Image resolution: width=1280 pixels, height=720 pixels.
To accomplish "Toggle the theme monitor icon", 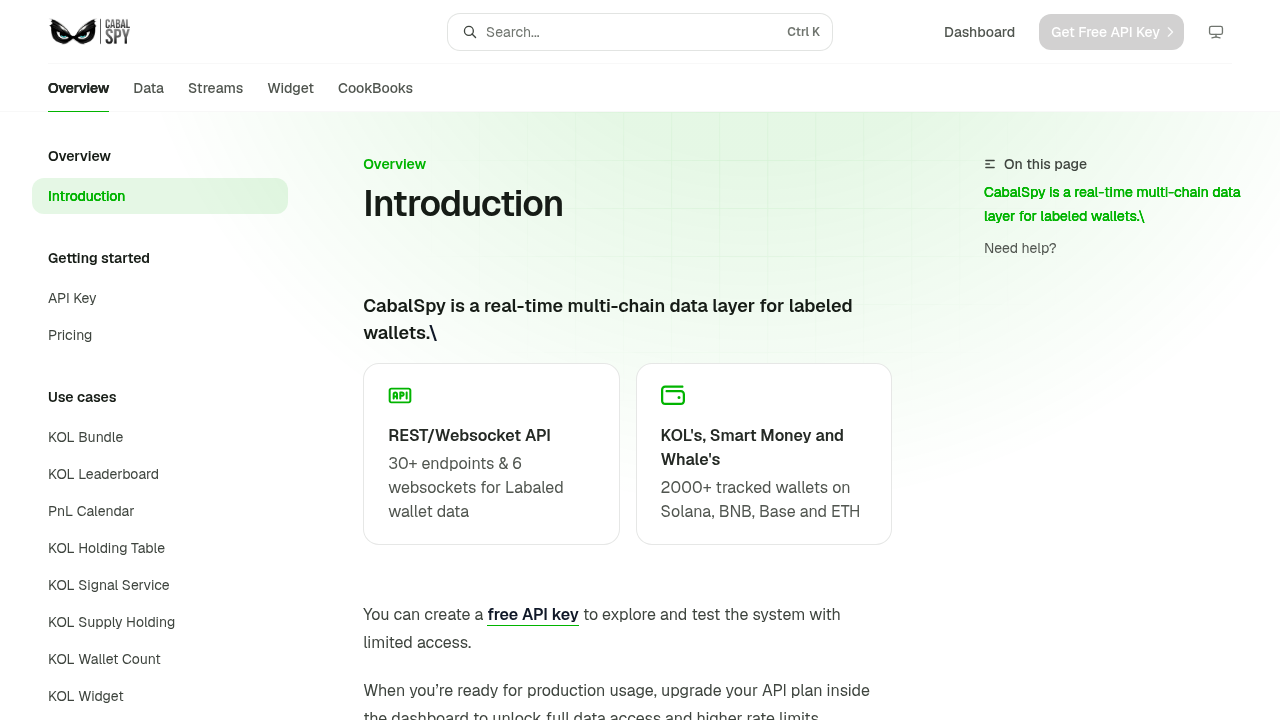I will click(x=1216, y=32).
